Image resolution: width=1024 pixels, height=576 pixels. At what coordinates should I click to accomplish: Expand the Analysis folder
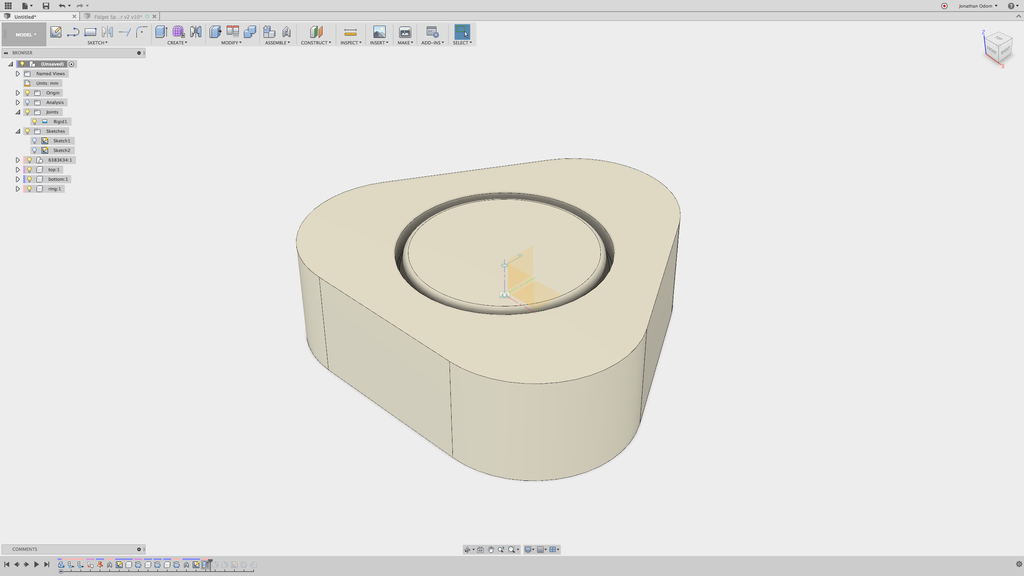point(18,103)
